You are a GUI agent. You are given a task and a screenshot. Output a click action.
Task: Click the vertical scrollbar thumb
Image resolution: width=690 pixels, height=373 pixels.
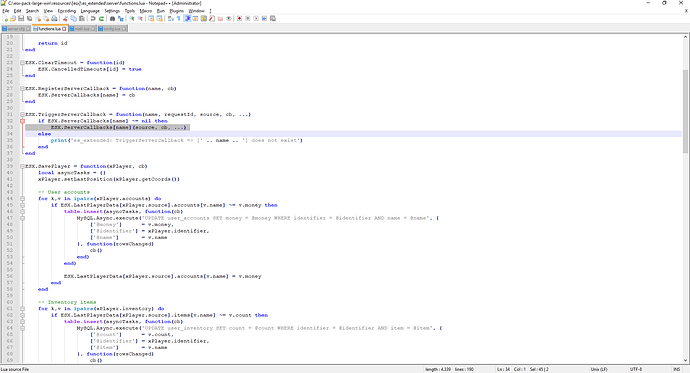pos(686,111)
